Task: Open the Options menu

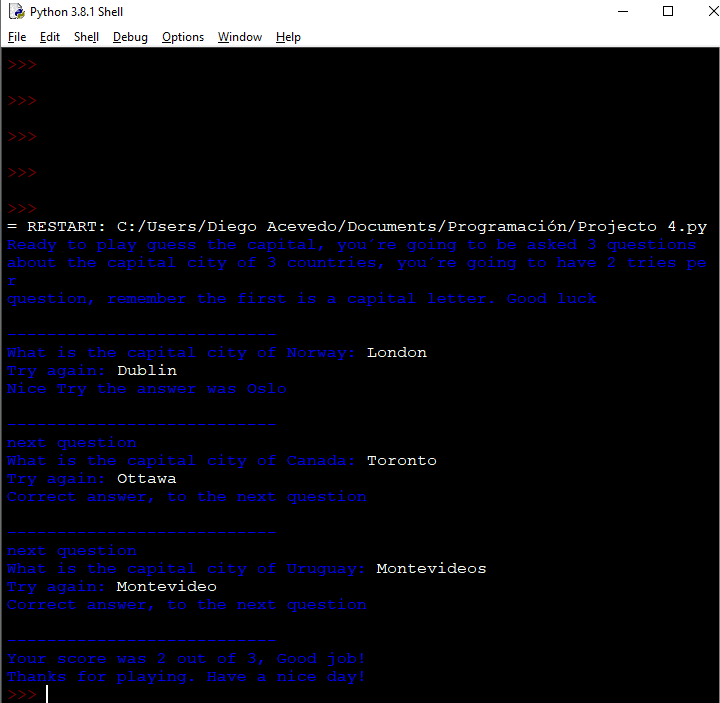Action: tap(183, 37)
